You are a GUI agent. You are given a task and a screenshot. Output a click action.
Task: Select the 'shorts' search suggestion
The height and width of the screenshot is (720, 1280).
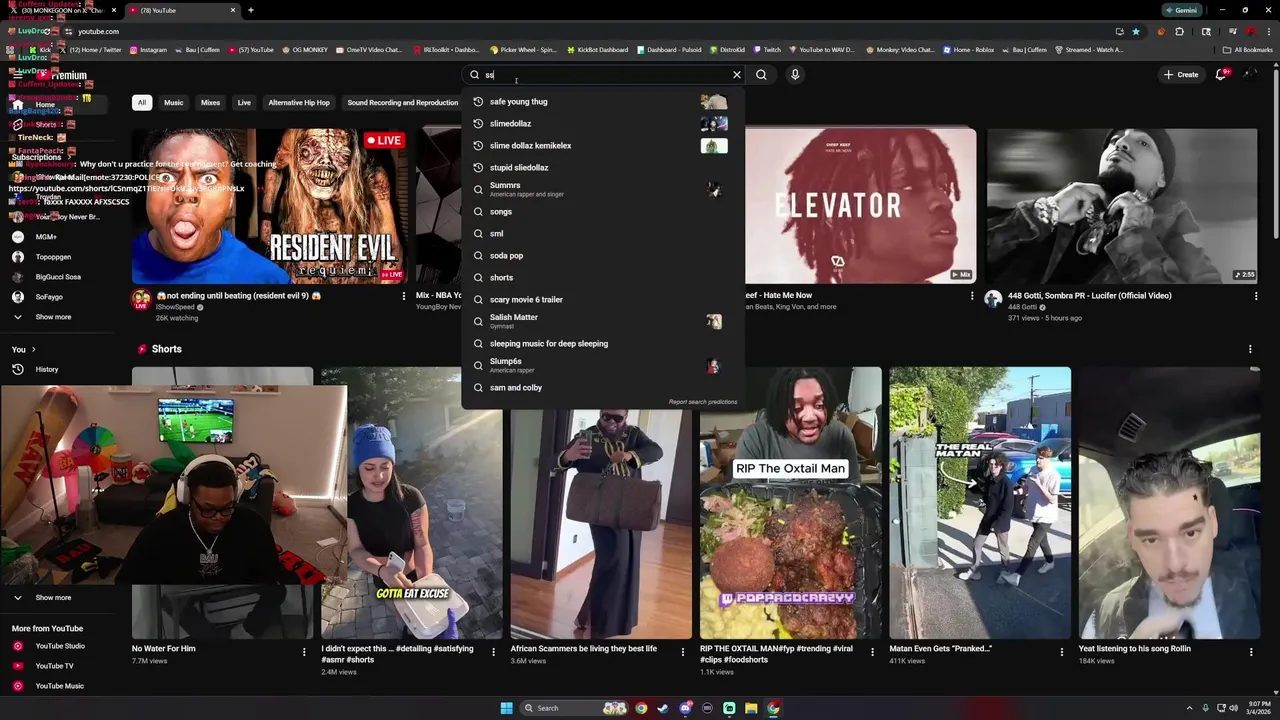601,277
